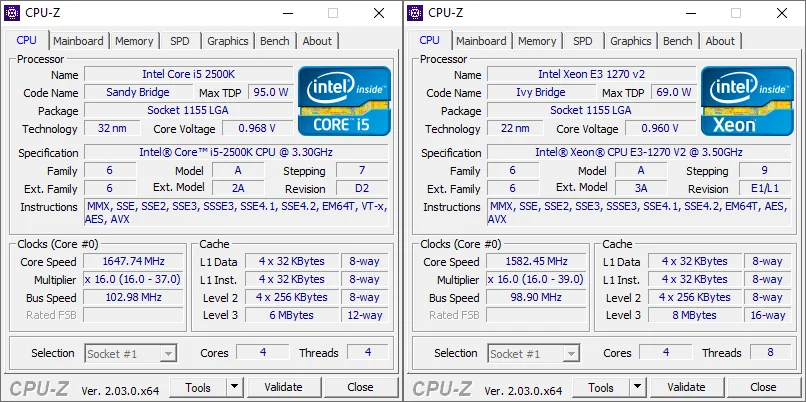The height and width of the screenshot is (402, 806).
Task: Select the CPU tab in the left window
Action: (26, 40)
